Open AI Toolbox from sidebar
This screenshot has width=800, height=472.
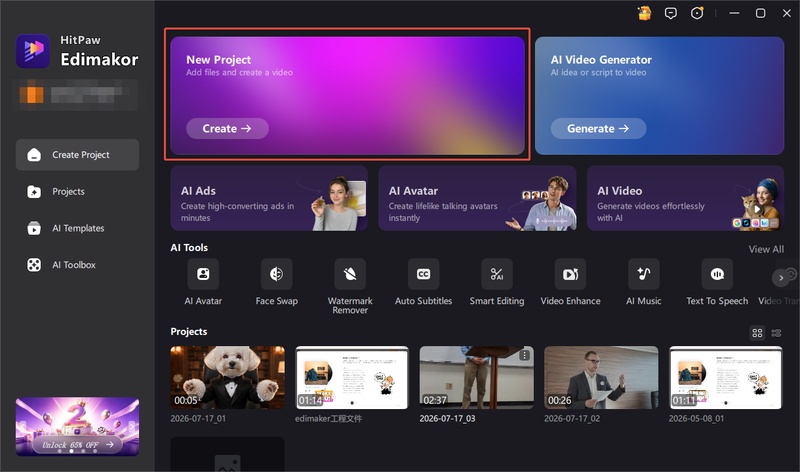click(77, 265)
